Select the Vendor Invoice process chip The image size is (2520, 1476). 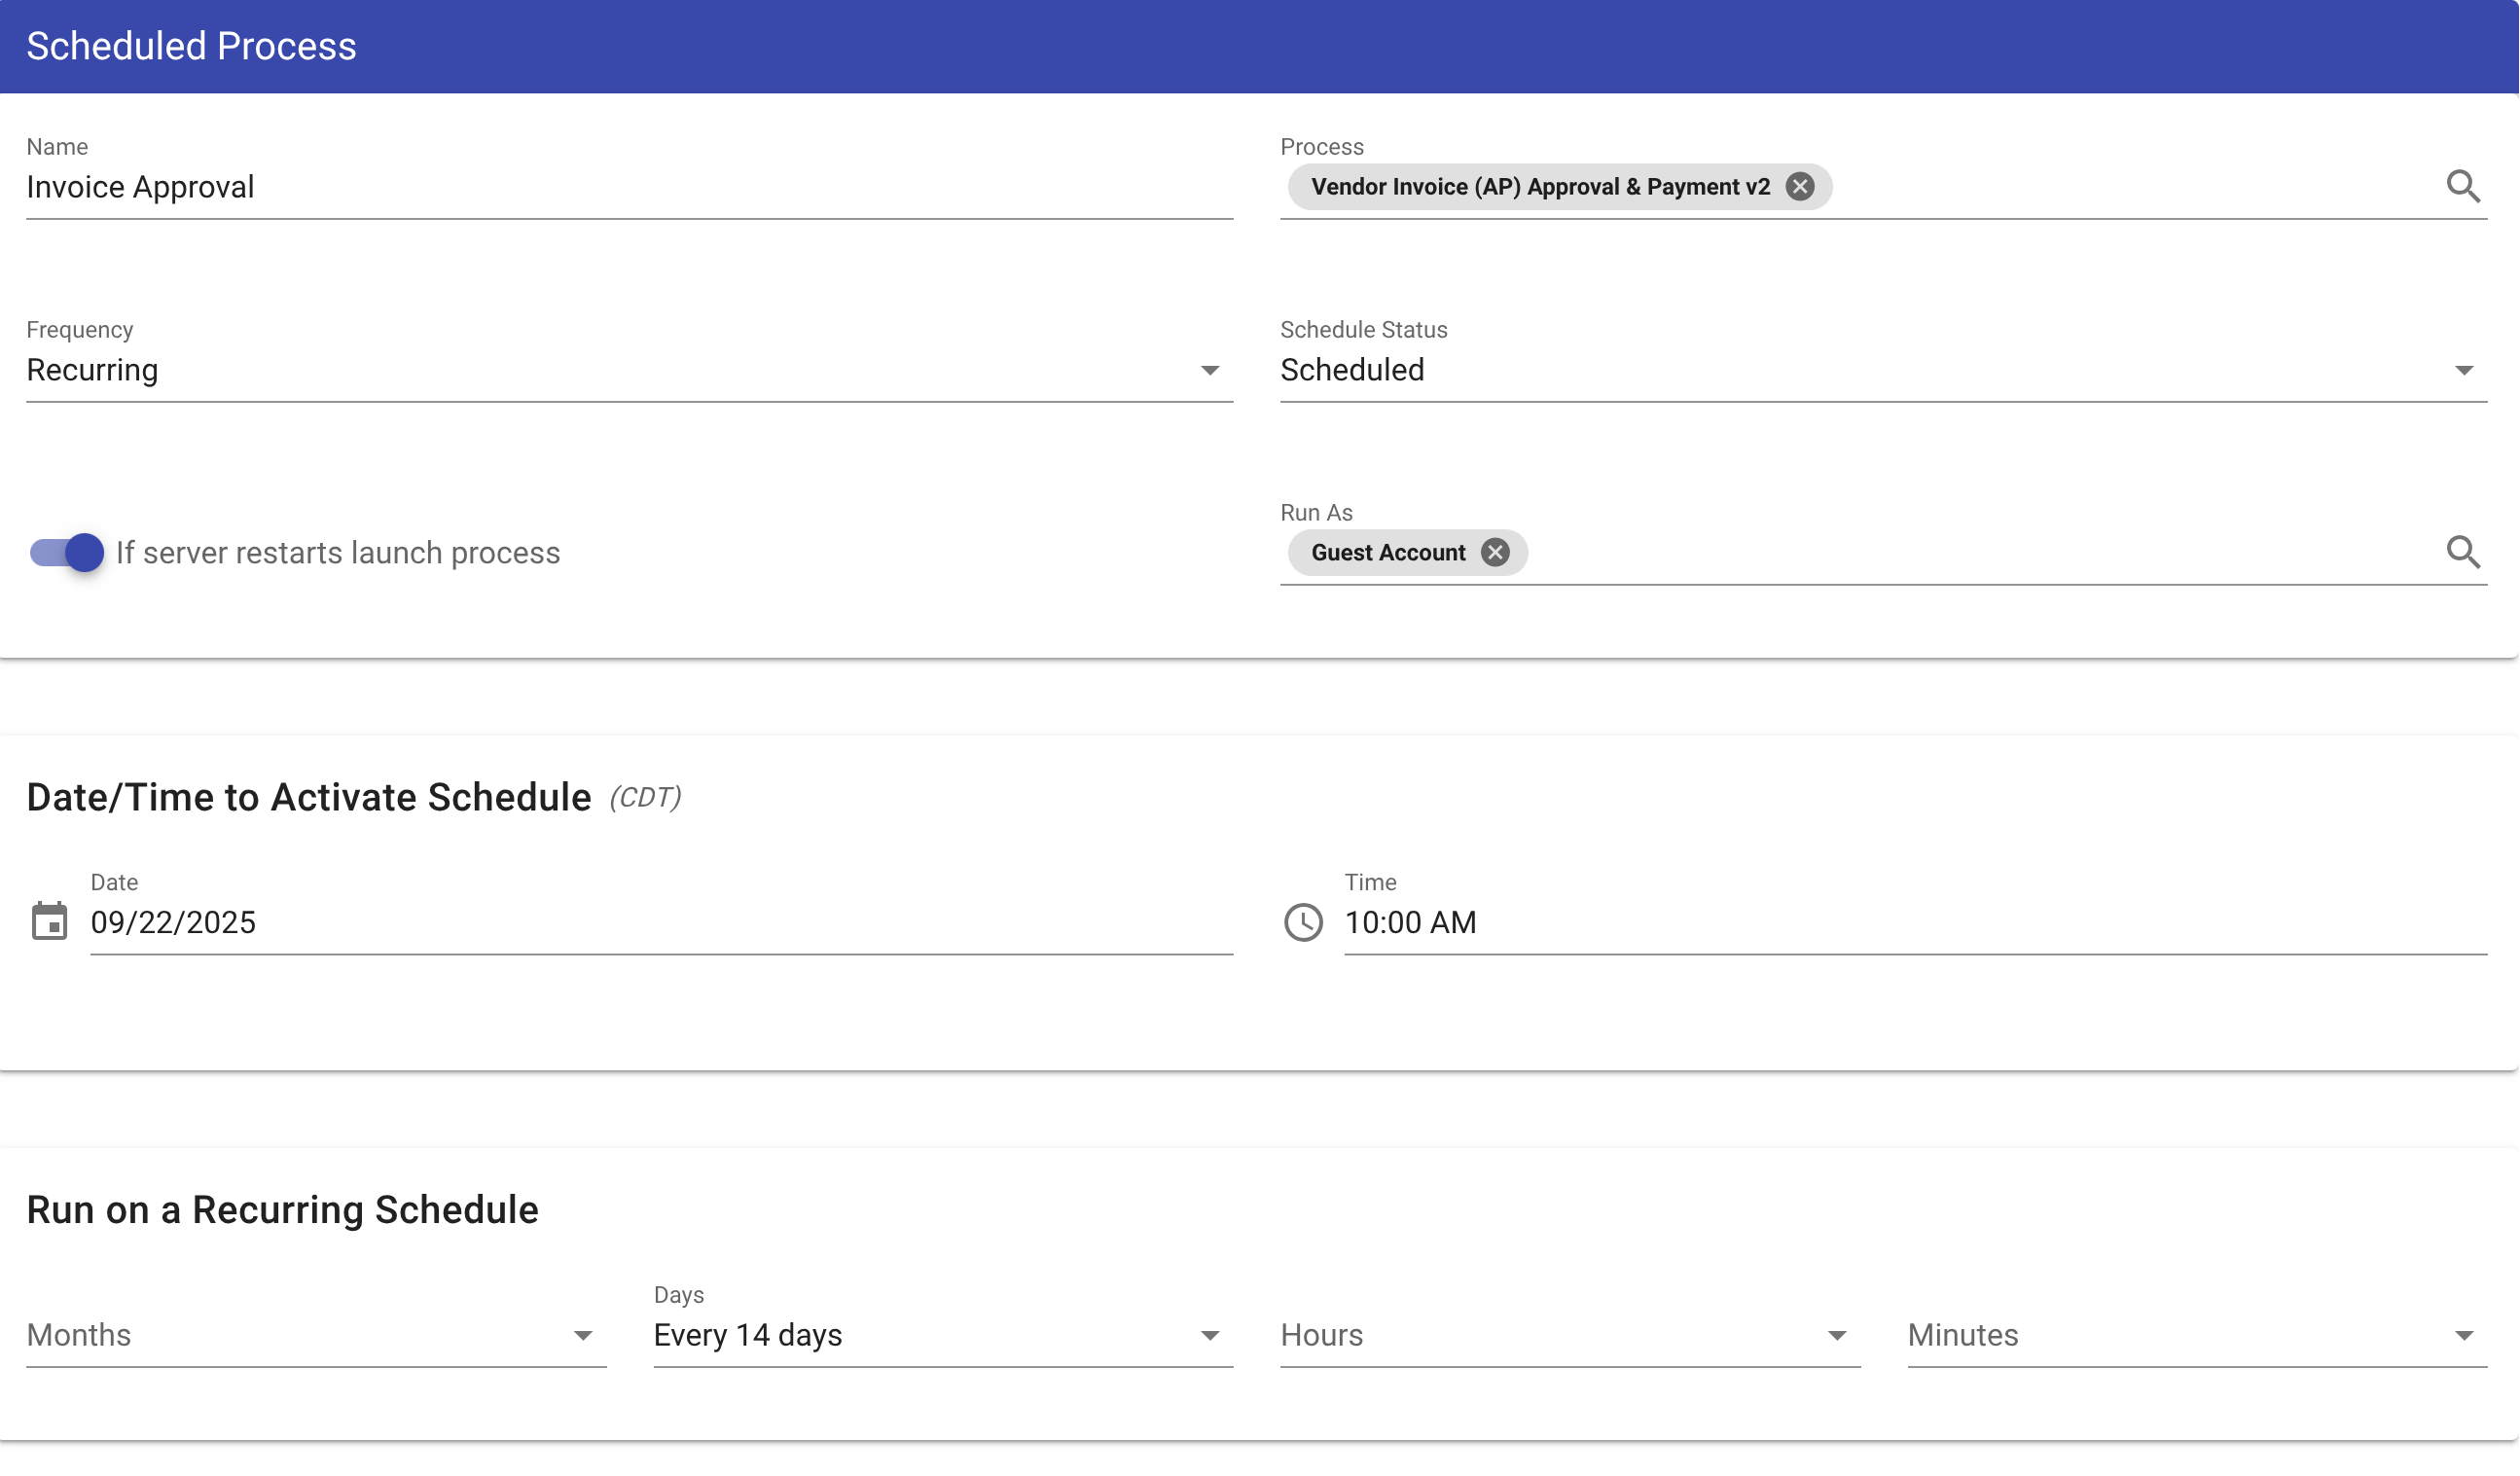pyautogui.click(x=1540, y=186)
